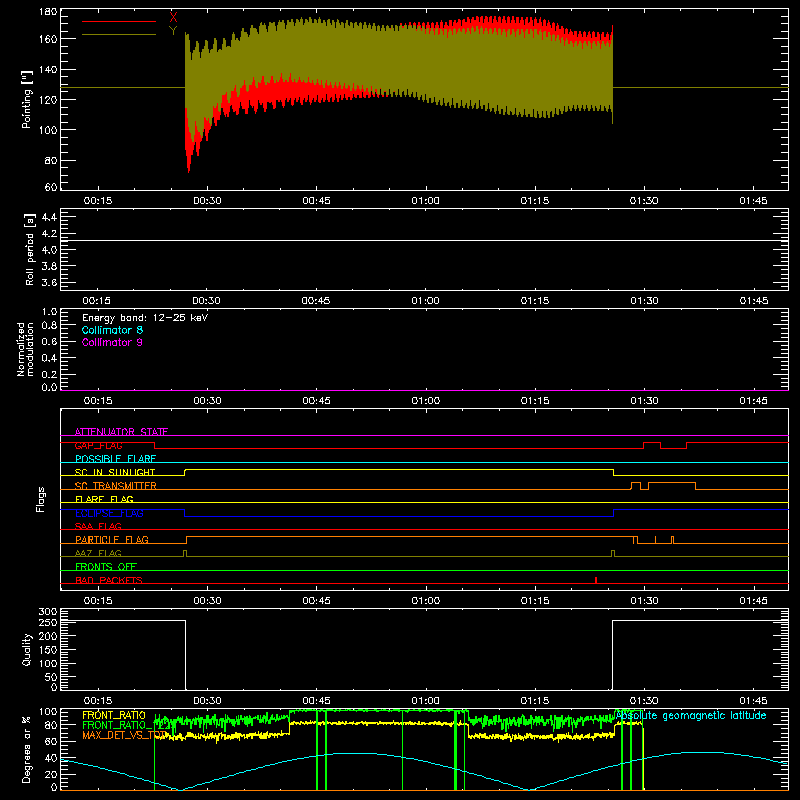Click the blue ECLIPSE_FLAG label
The height and width of the screenshot is (800, 800).
tap(109, 513)
